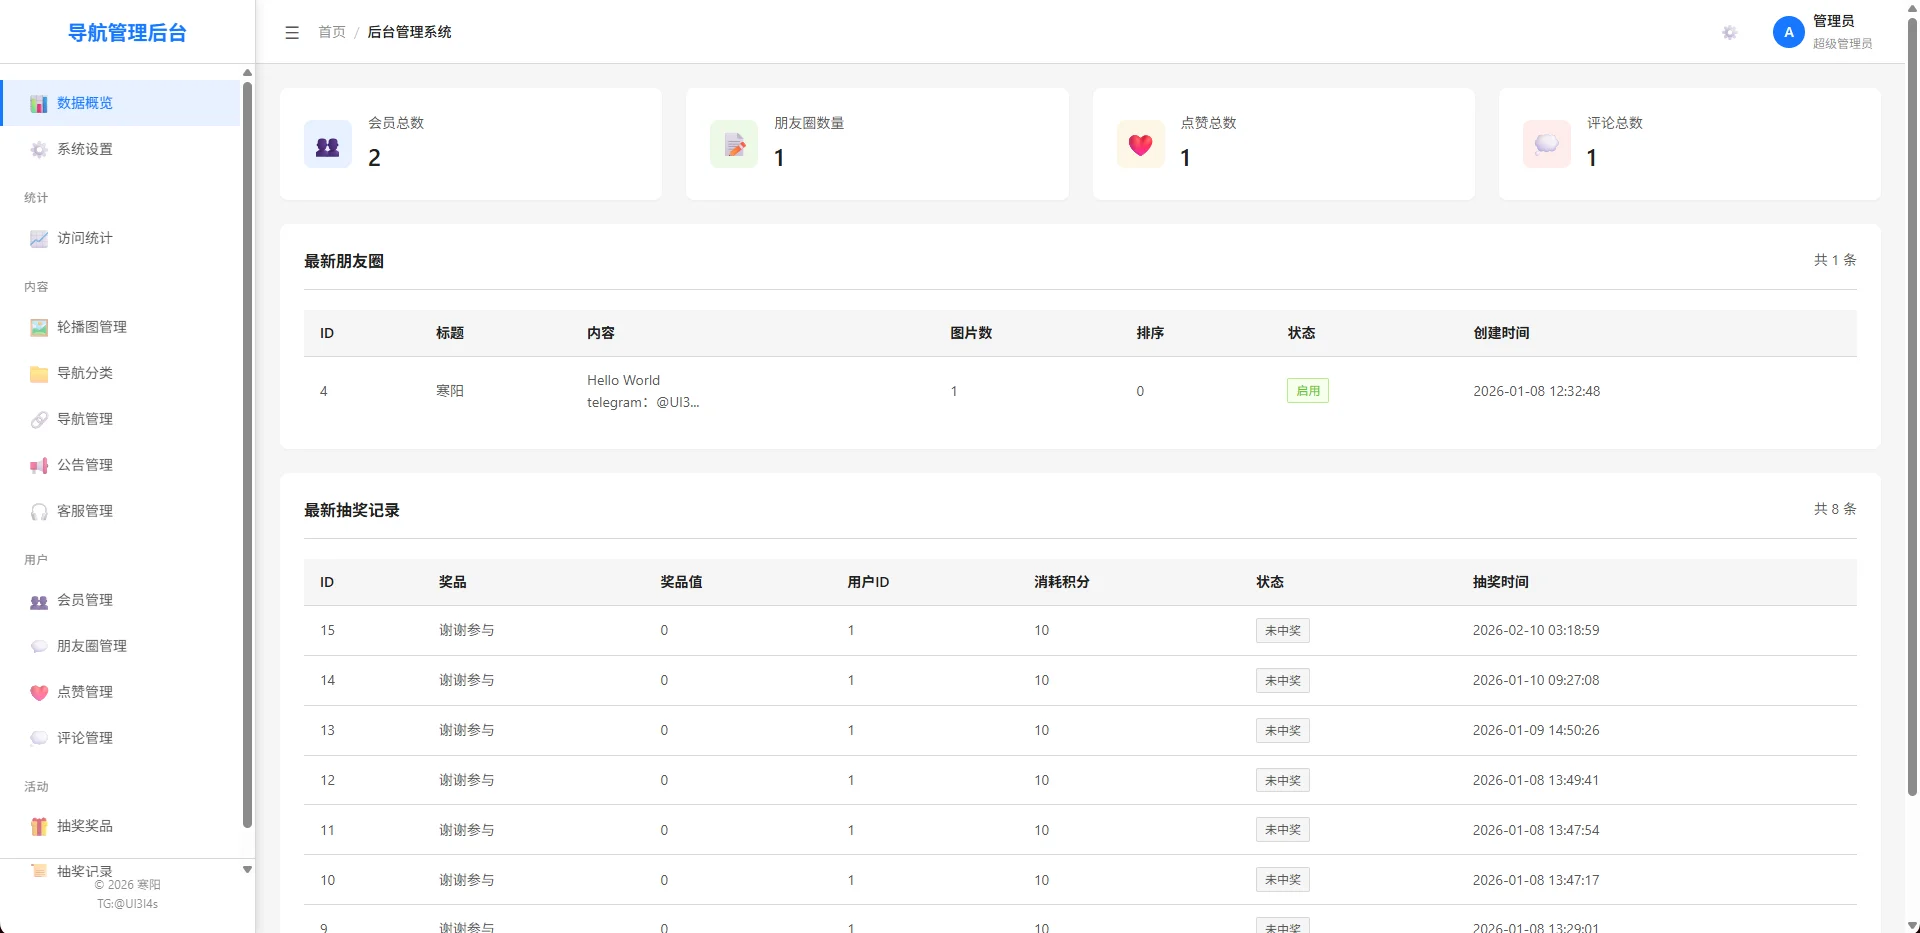Open 系统设置 from the sidebar
Viewport: 1920px width, 933px height.
pyautogui.click(x=85, y=149)
